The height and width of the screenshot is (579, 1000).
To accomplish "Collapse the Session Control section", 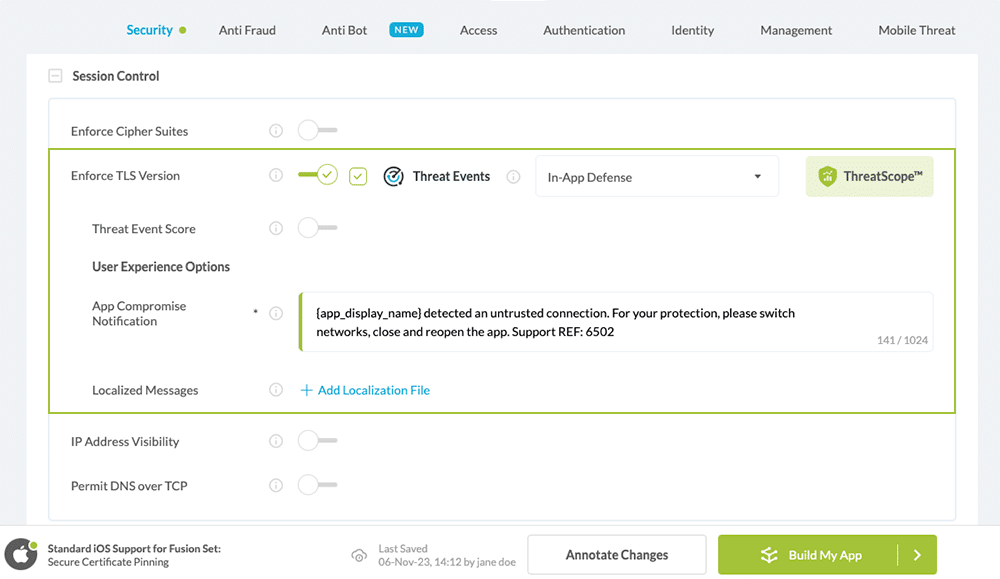I will (x=54, y=75).
